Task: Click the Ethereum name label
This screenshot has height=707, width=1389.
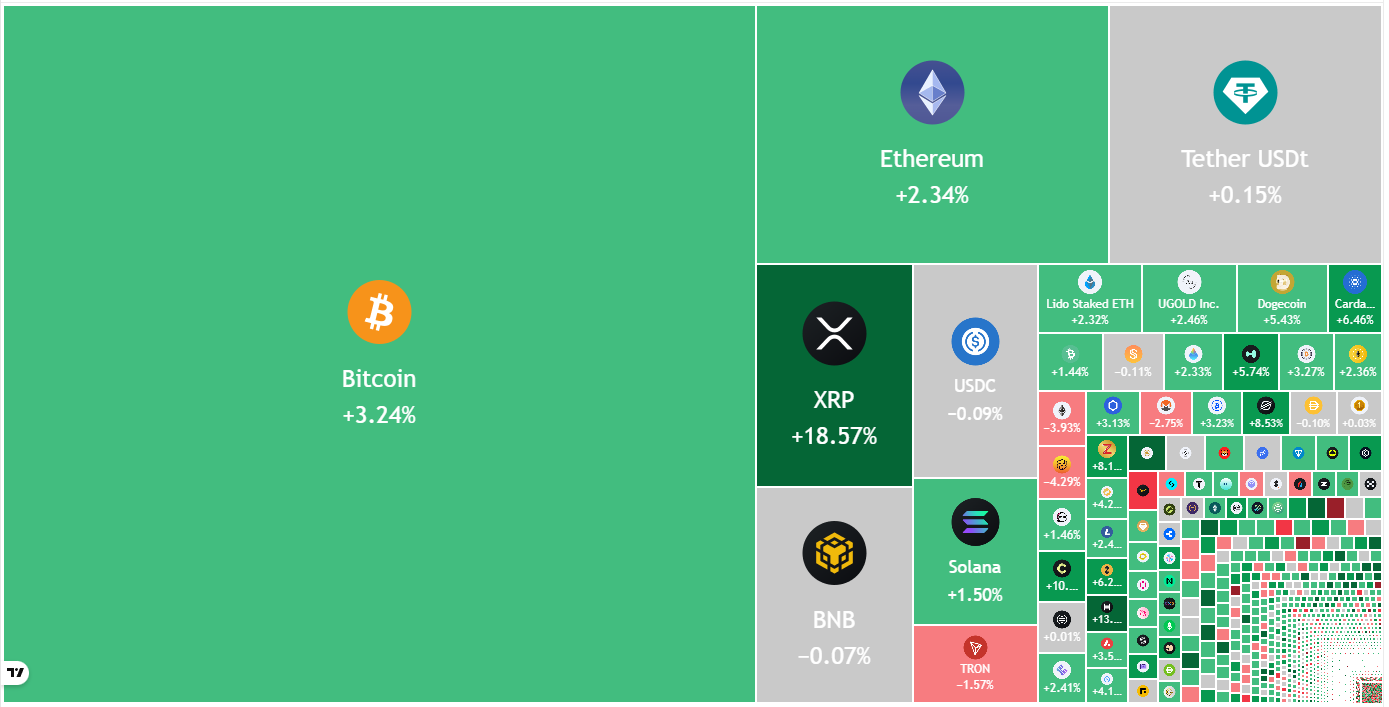Action: click(x=932, y=159)
